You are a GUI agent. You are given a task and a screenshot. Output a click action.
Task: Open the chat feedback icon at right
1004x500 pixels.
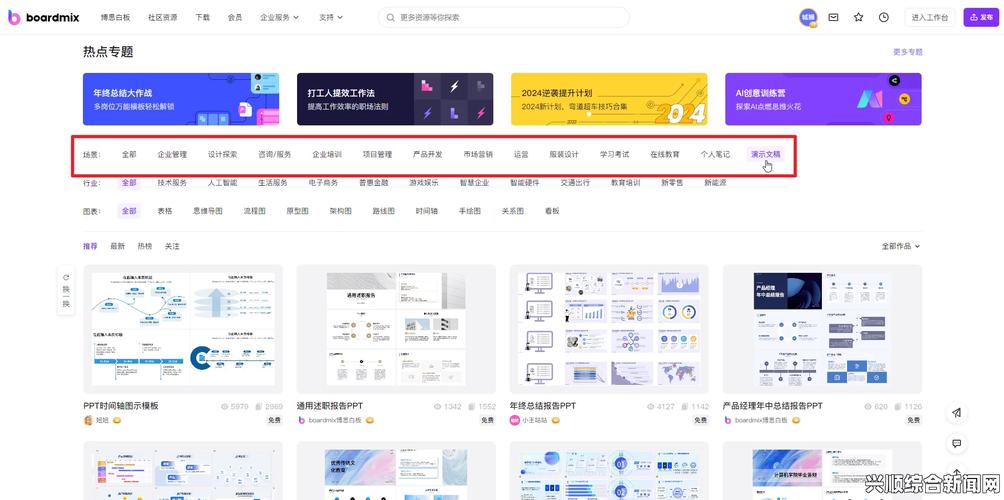pyautogui.click(x=956, y=443)
